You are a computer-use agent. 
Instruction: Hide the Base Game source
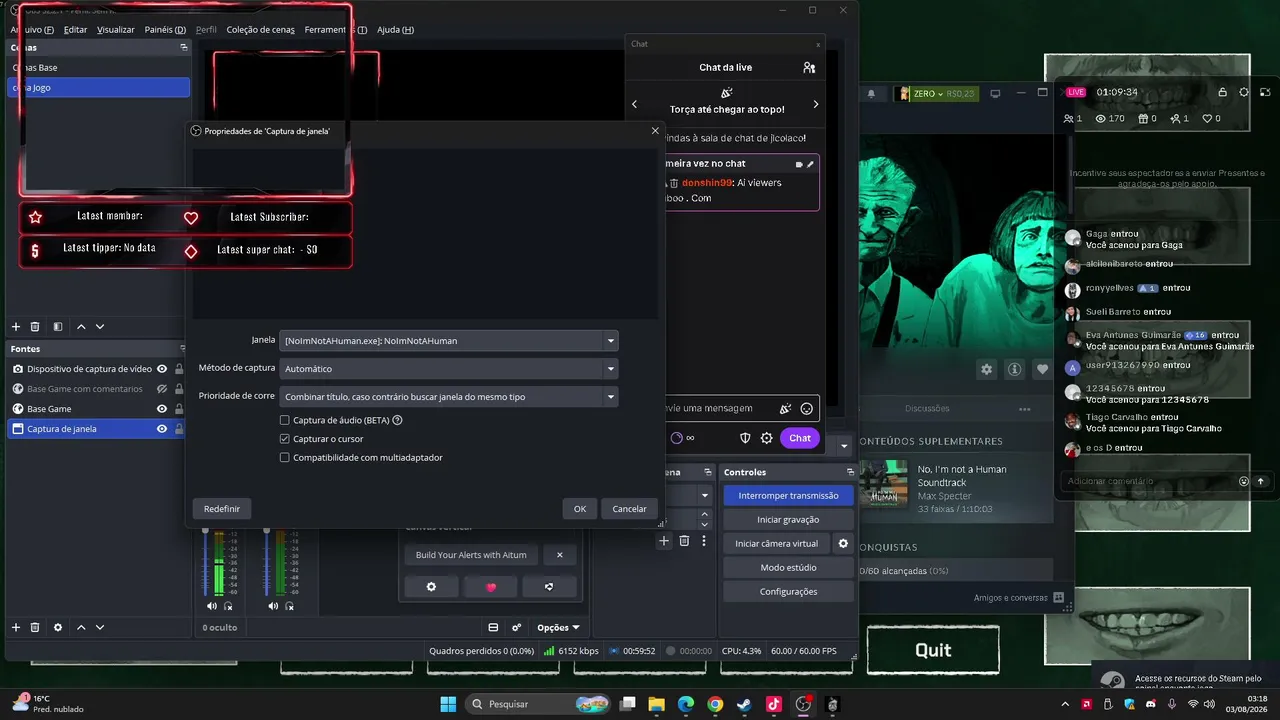(162, 409)
